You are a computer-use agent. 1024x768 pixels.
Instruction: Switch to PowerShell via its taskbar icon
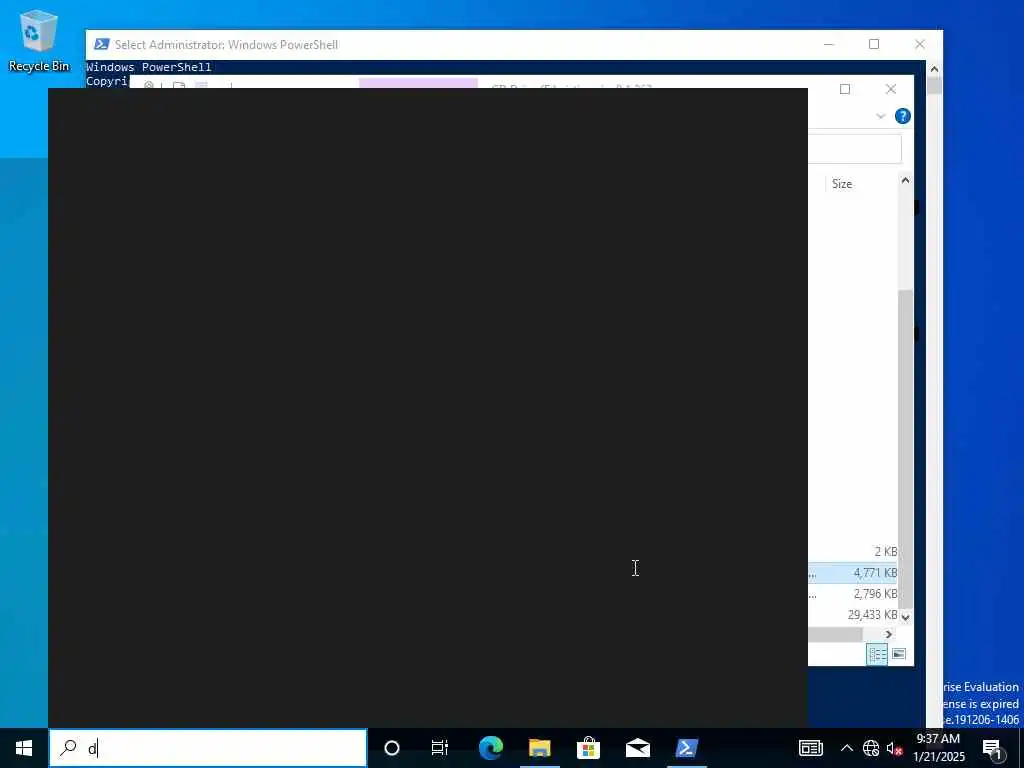pyautogui.click(x=686, y=748)
